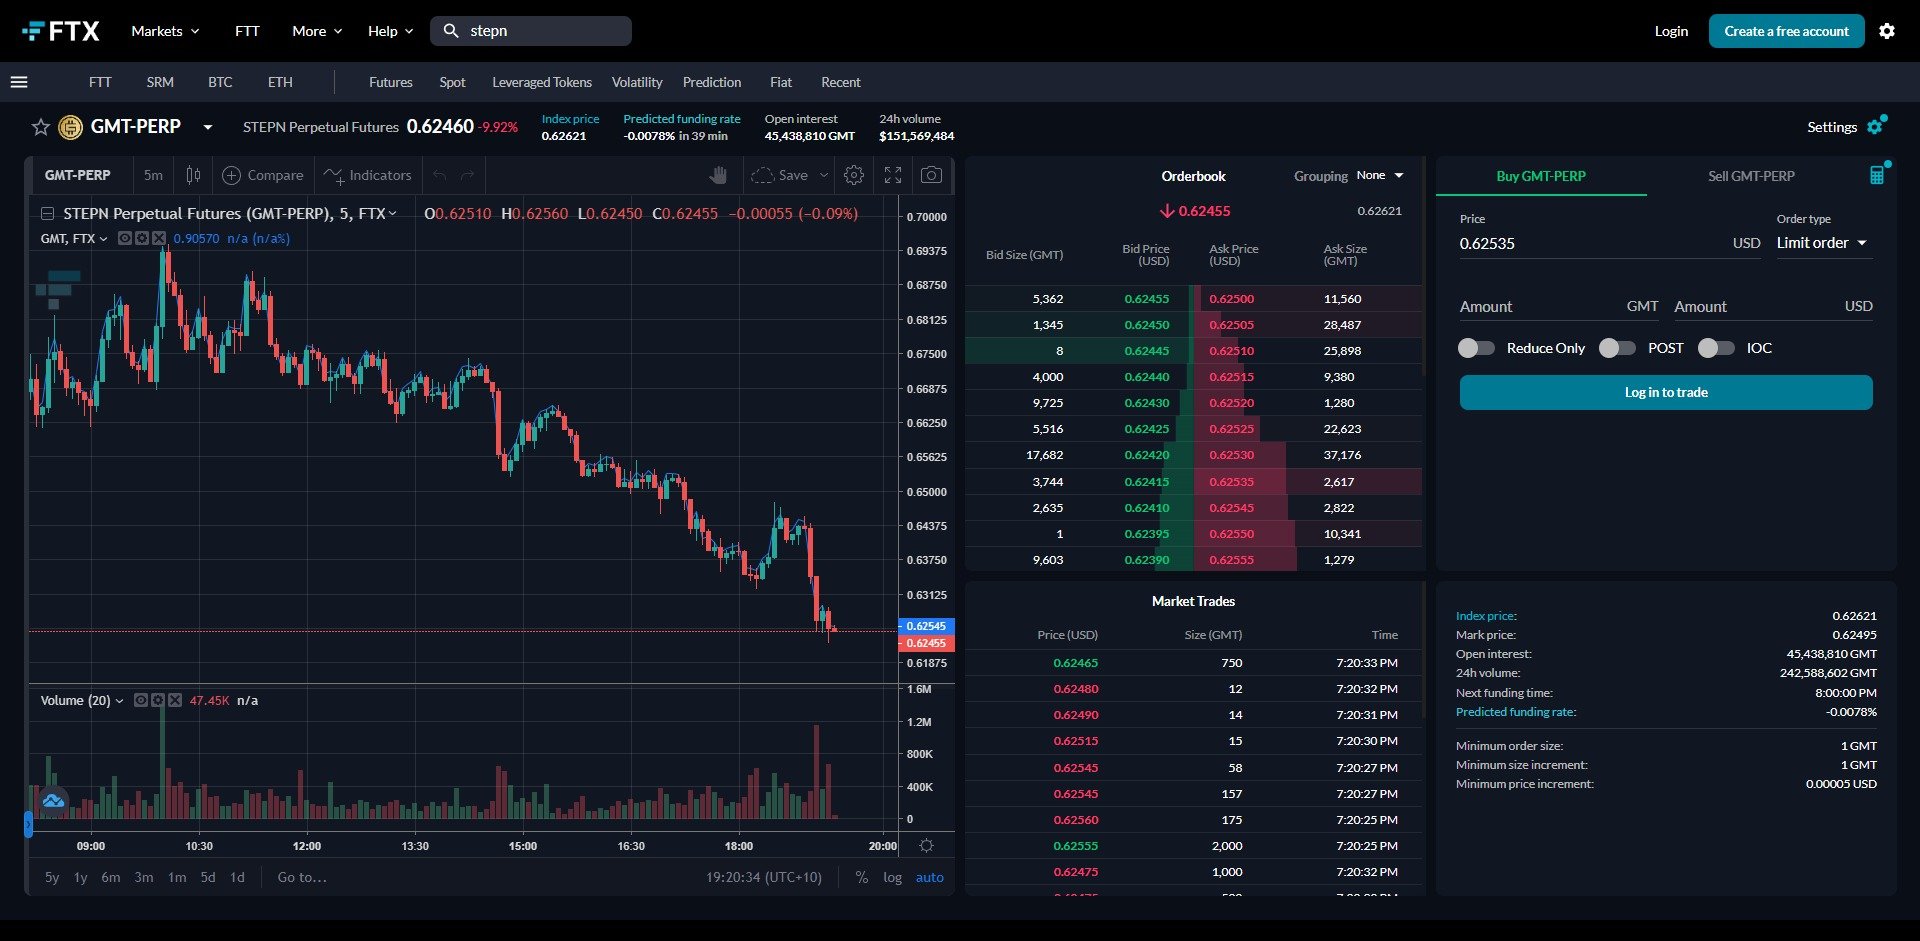The width and height of the screenshot is (1920, 941).
Task: Turn on the POST toggle
Action: point(1617,348)
